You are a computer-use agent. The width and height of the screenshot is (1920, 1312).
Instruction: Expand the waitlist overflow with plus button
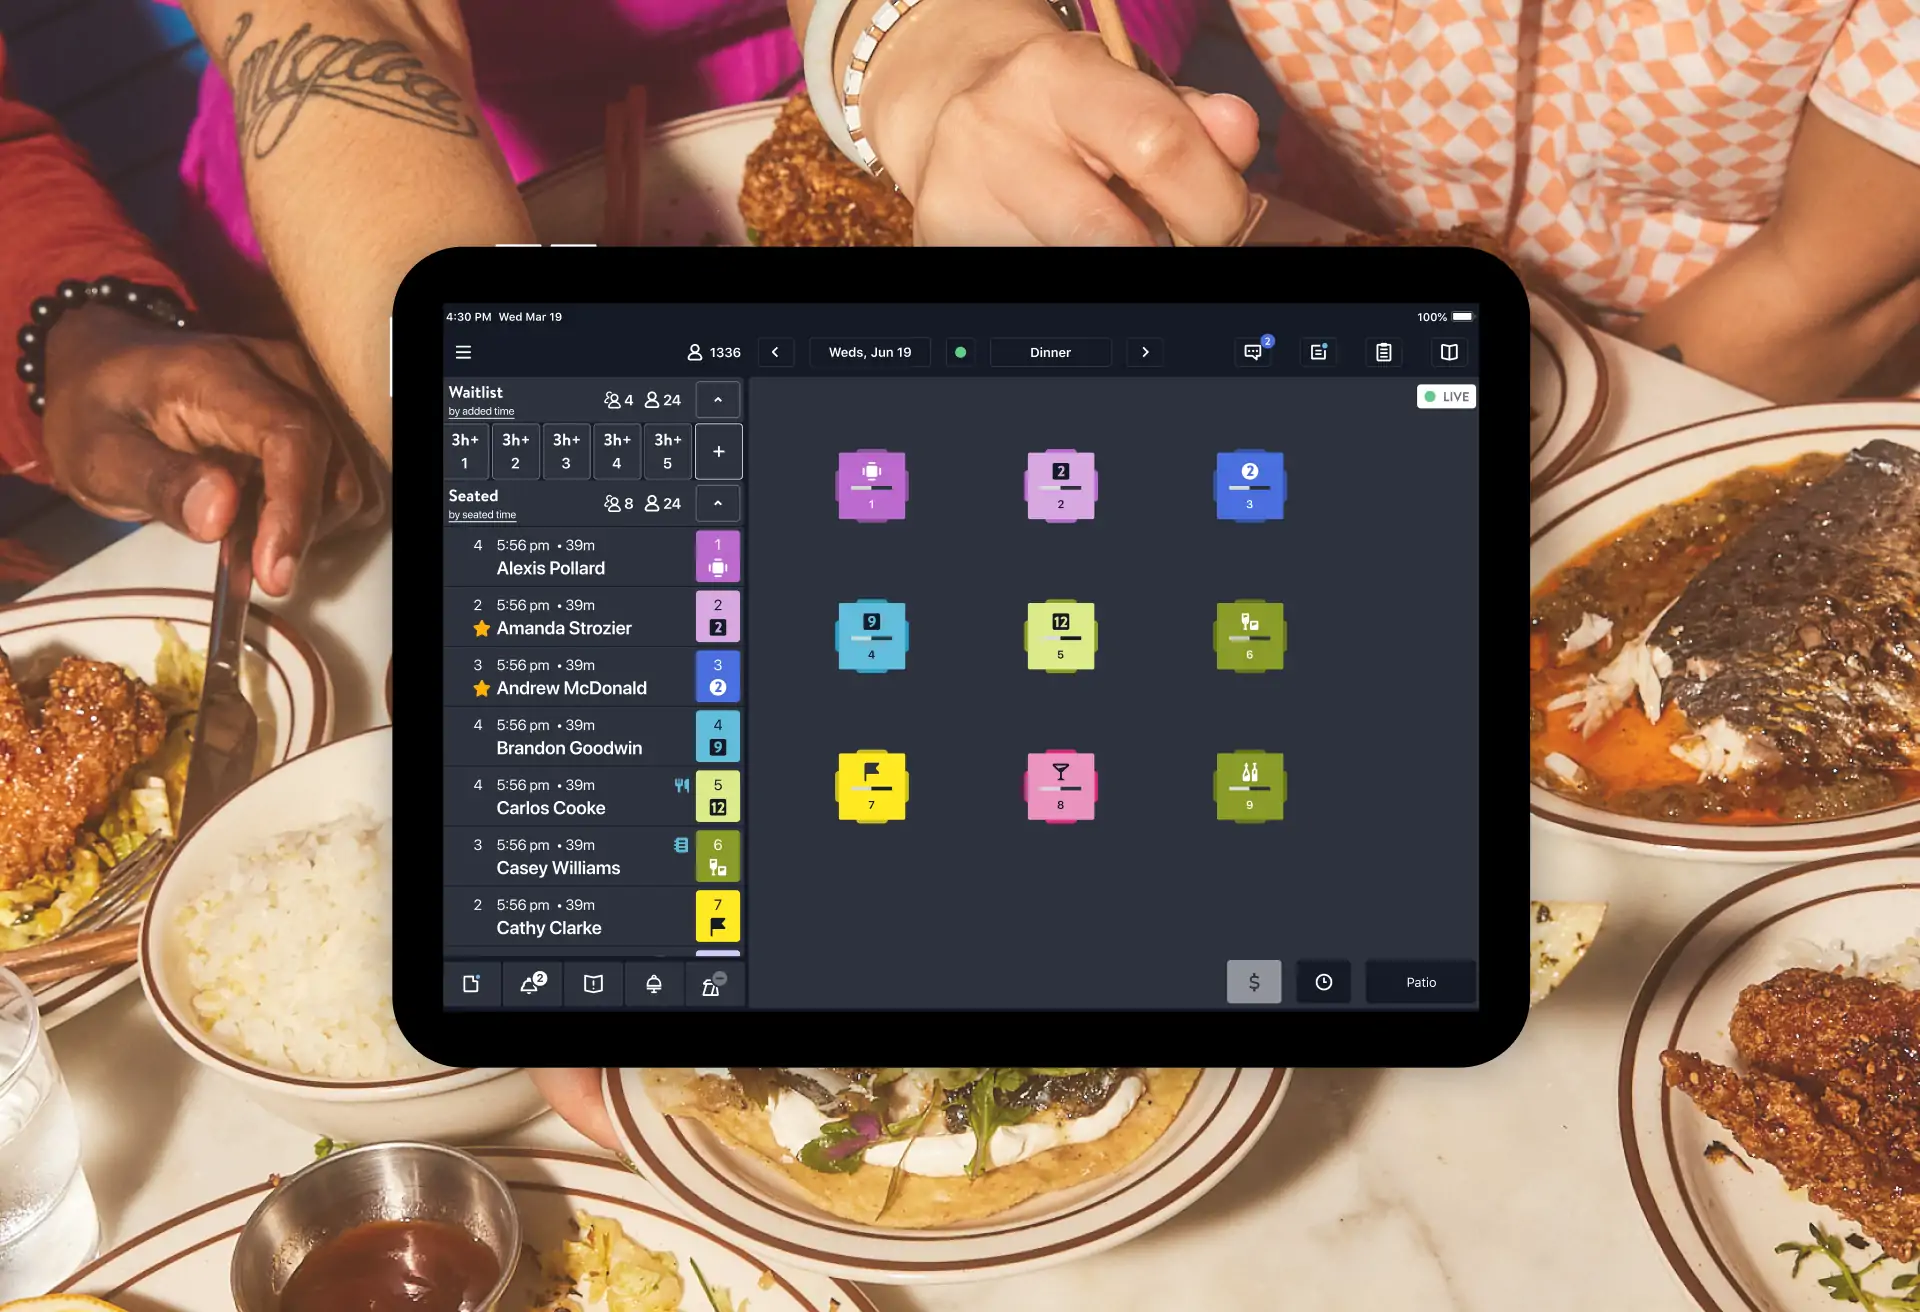tap(718, 451)
